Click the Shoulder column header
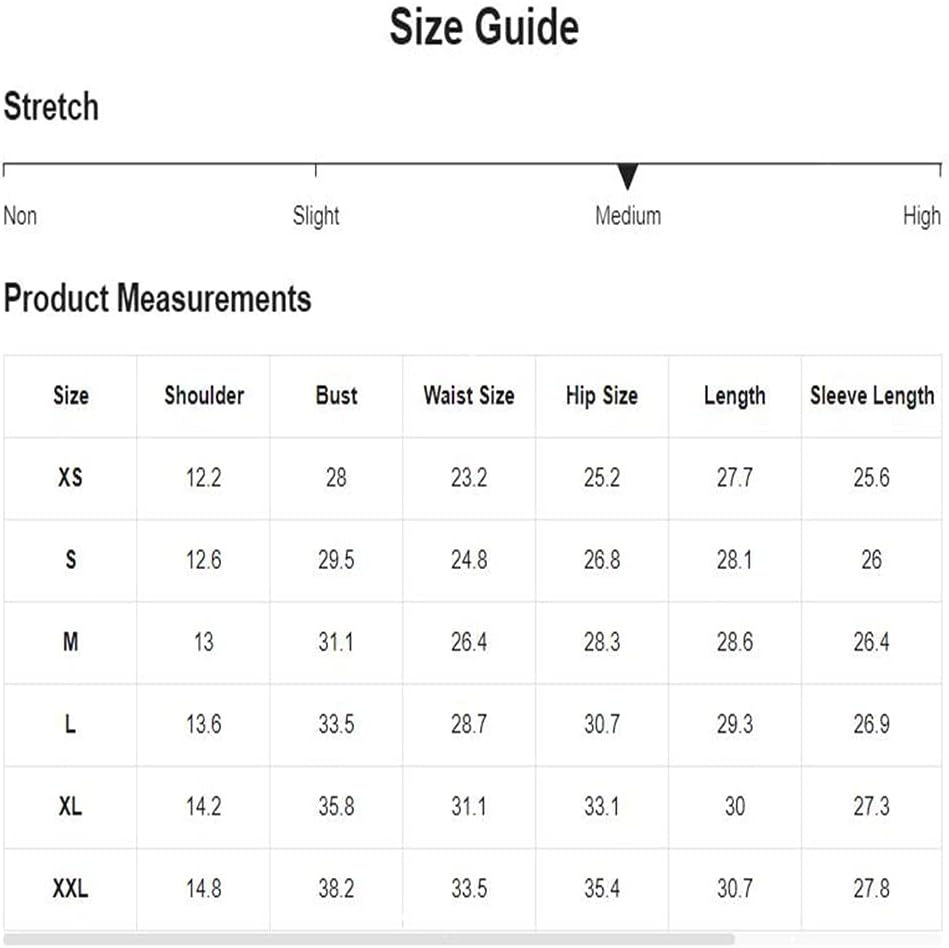949x948 pixels. 204,395
